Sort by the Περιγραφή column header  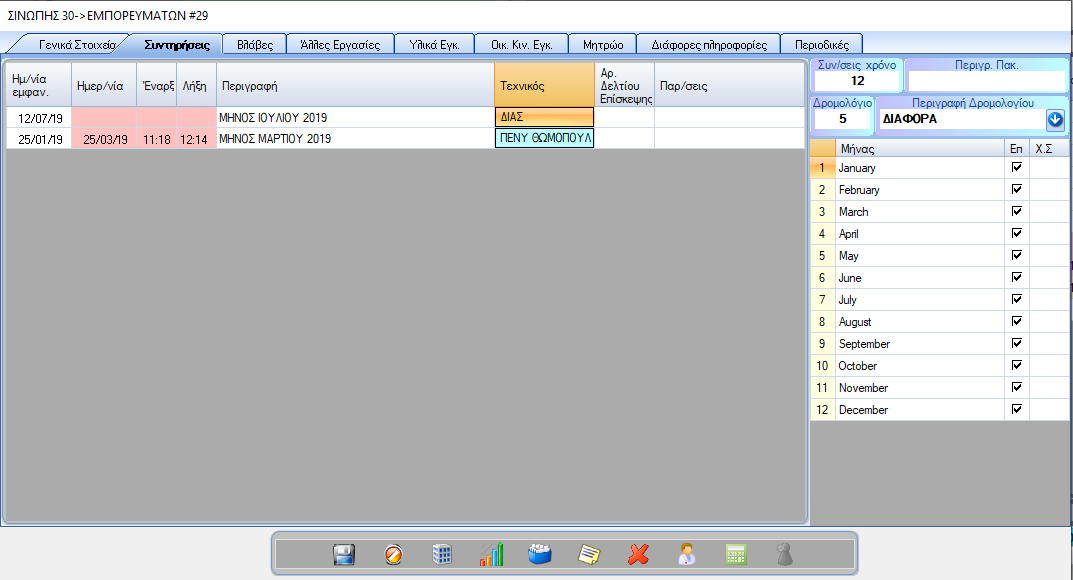tap(354, 86)
